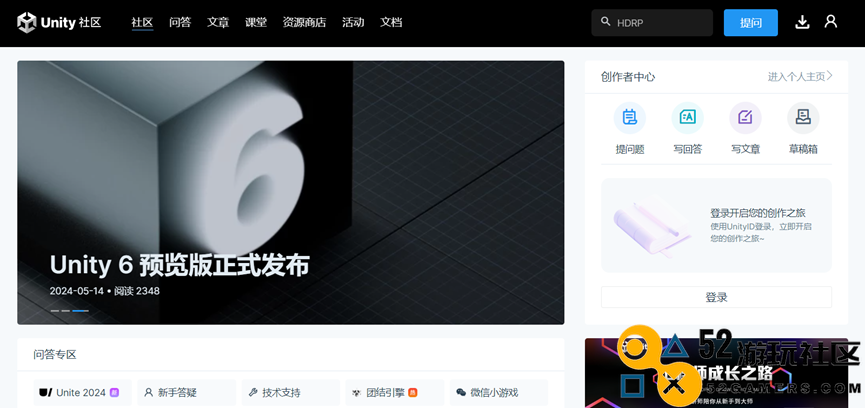Select the first carousel indicator dash
This screenshot has height=408, width=865.
pos(55,311)
